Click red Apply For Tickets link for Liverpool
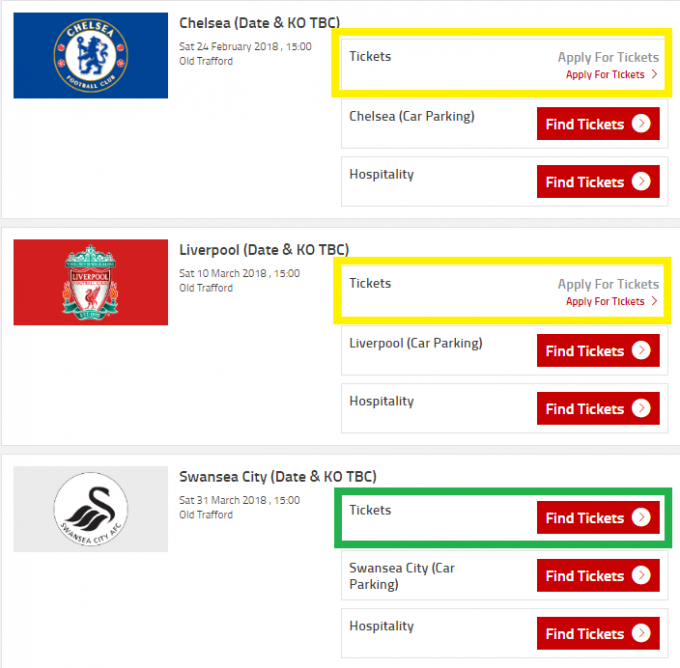 (605, 302)
